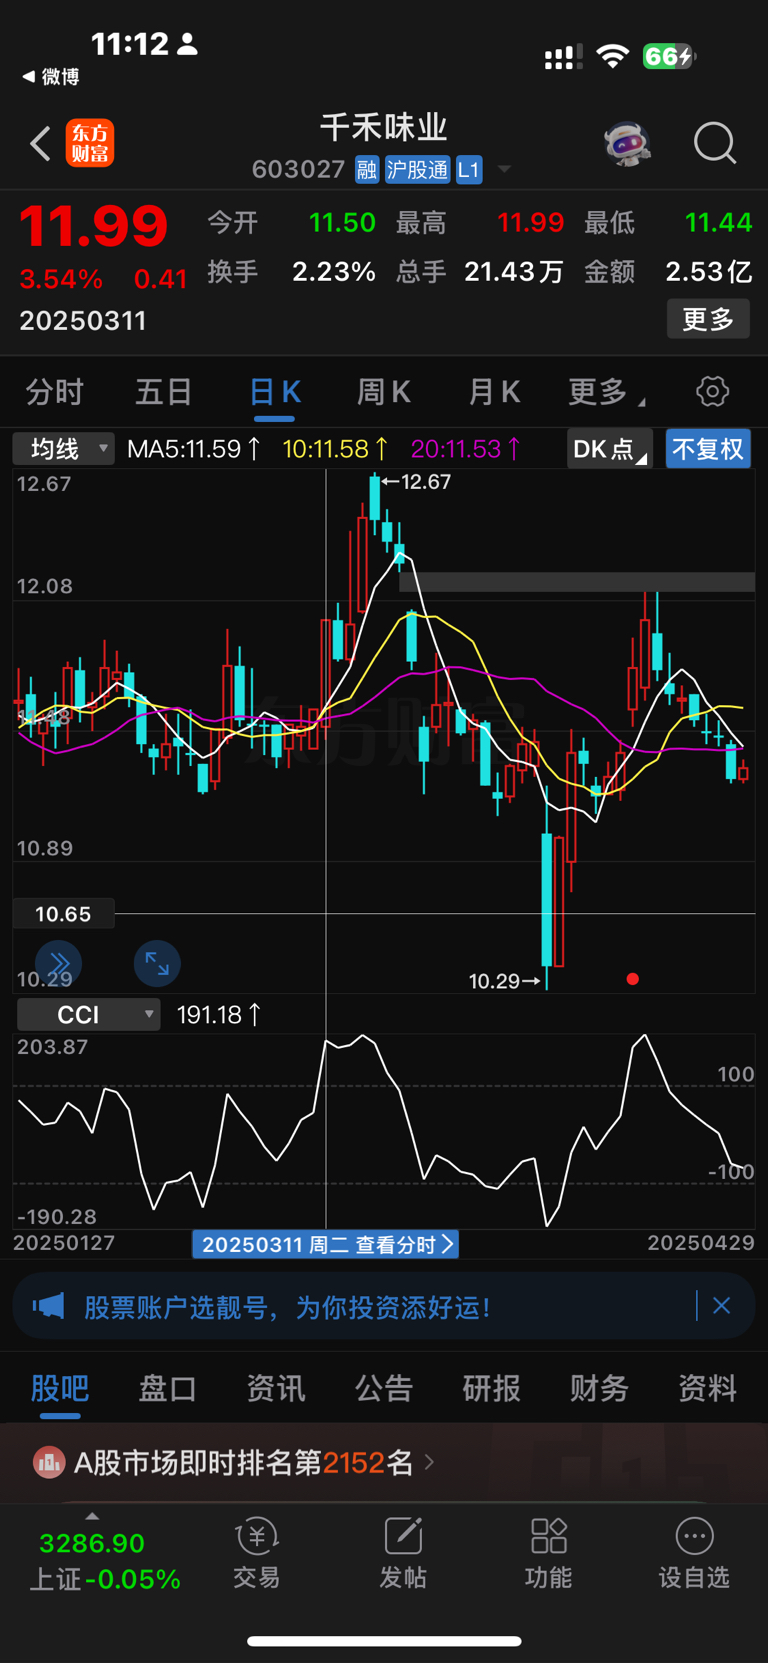Tap the 12.67 high price annotation

[416, 482]
